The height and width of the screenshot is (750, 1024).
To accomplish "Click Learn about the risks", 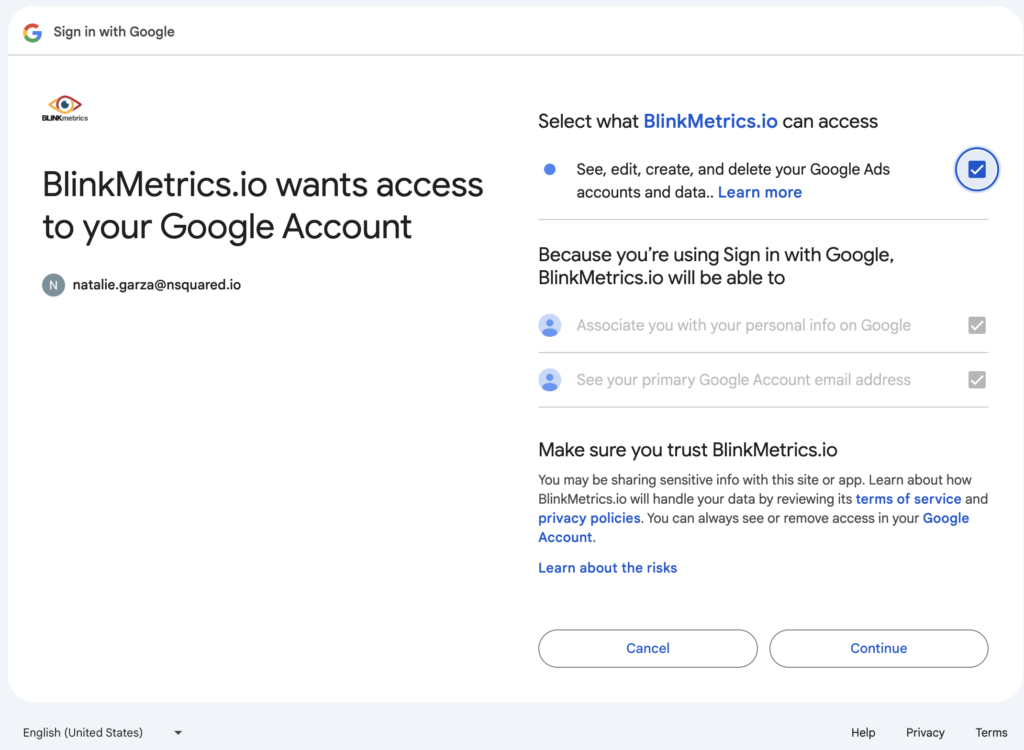I will click(607, 567).
